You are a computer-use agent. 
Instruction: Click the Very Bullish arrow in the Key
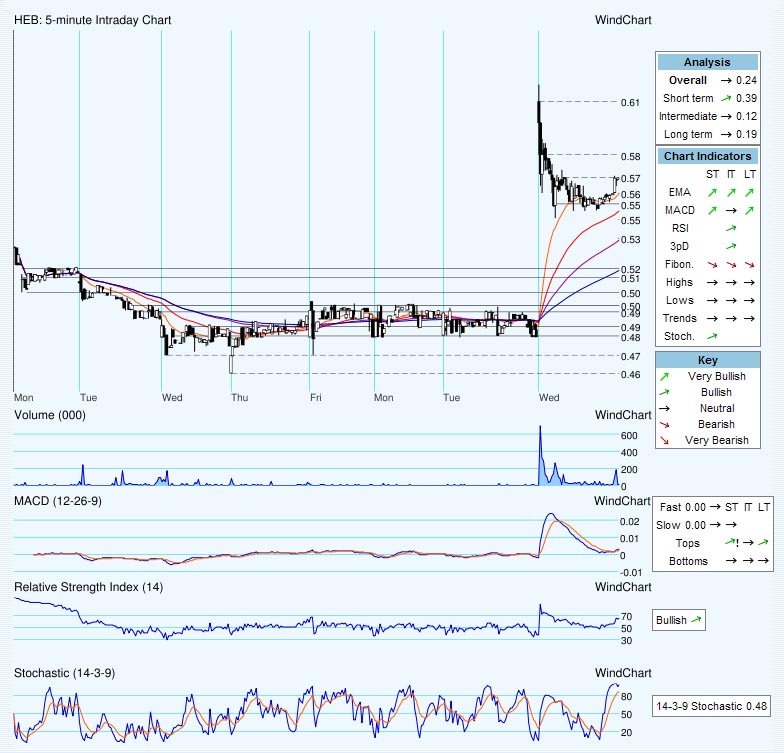[664, 376]
